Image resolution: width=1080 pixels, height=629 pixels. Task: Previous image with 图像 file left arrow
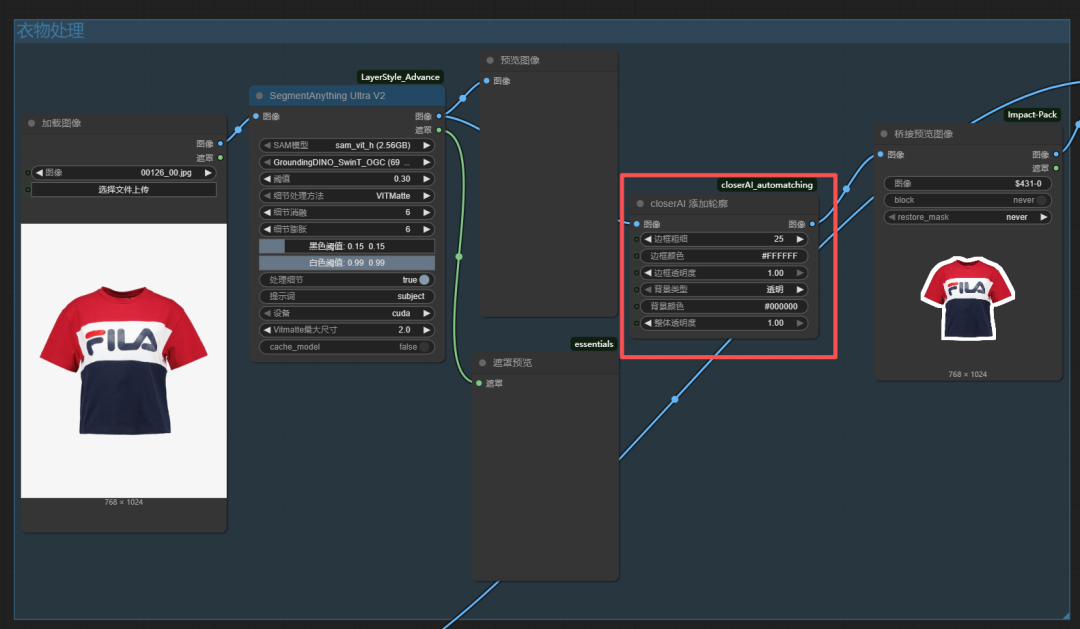click(39, 173)
